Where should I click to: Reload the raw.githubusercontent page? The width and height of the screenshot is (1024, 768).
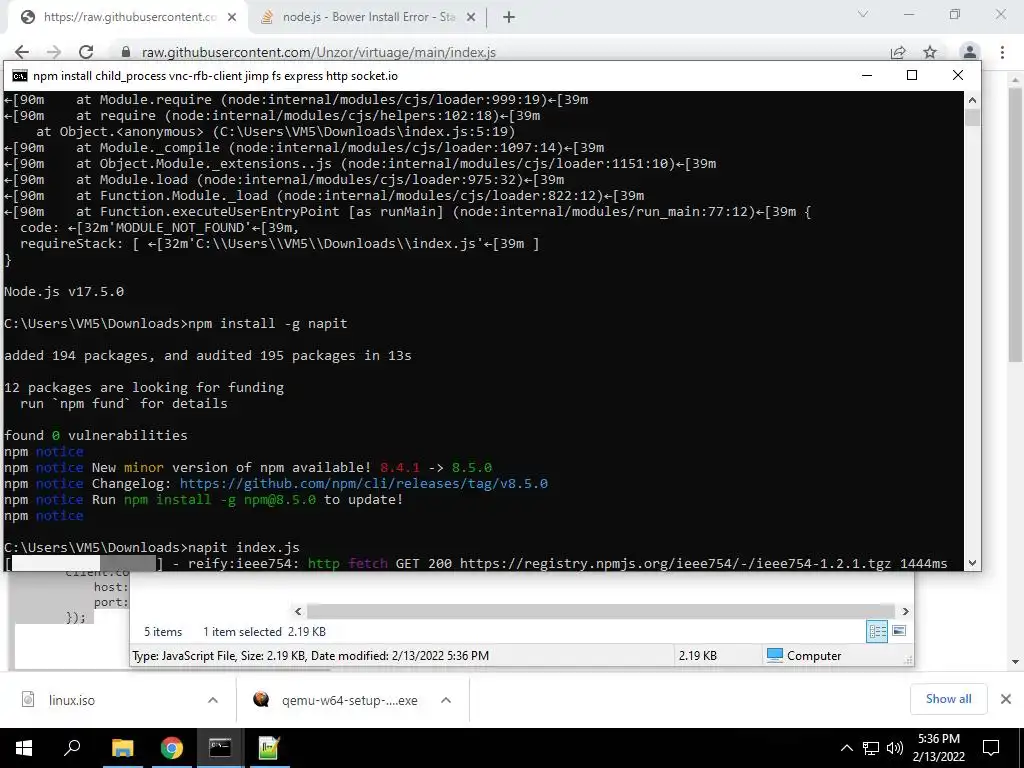tap(86, 52)
